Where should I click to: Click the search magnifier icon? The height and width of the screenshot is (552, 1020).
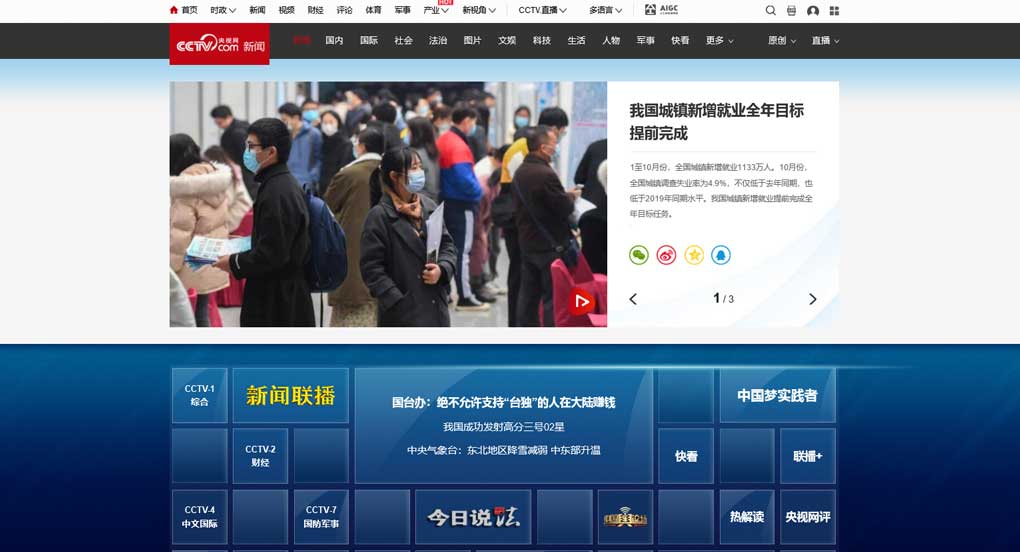[770, 10]
